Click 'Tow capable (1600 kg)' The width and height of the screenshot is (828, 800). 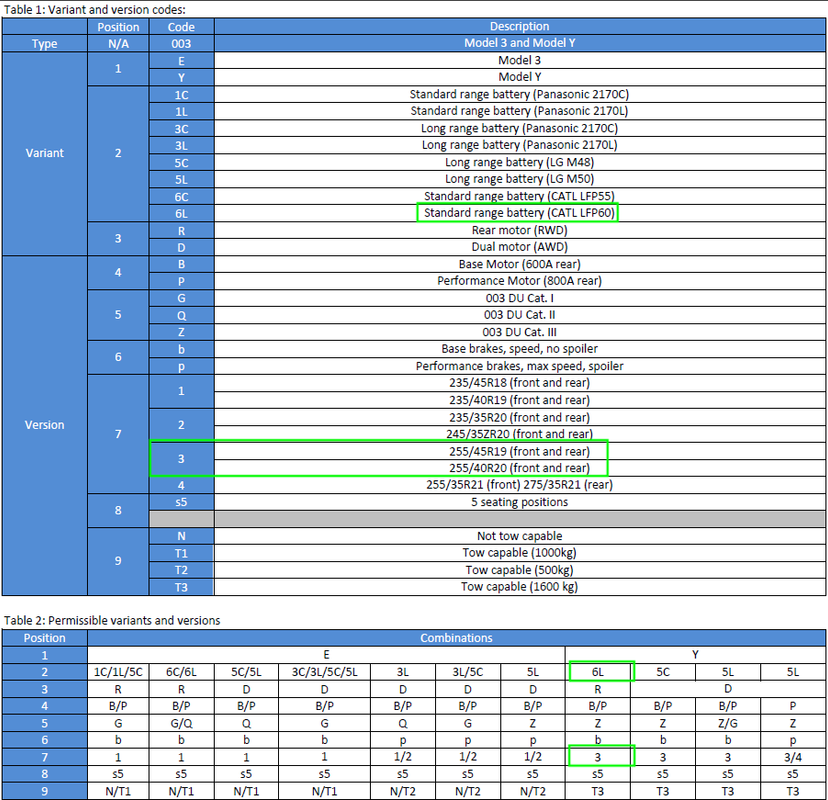pyautogui.click(x=520, y=587)
